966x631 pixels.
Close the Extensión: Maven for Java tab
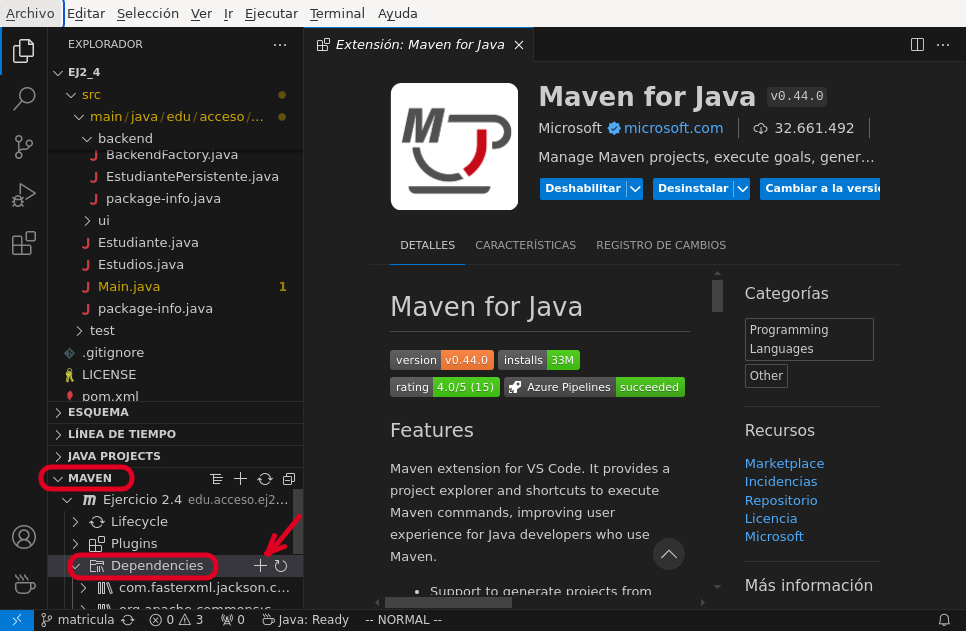point(519,45)
